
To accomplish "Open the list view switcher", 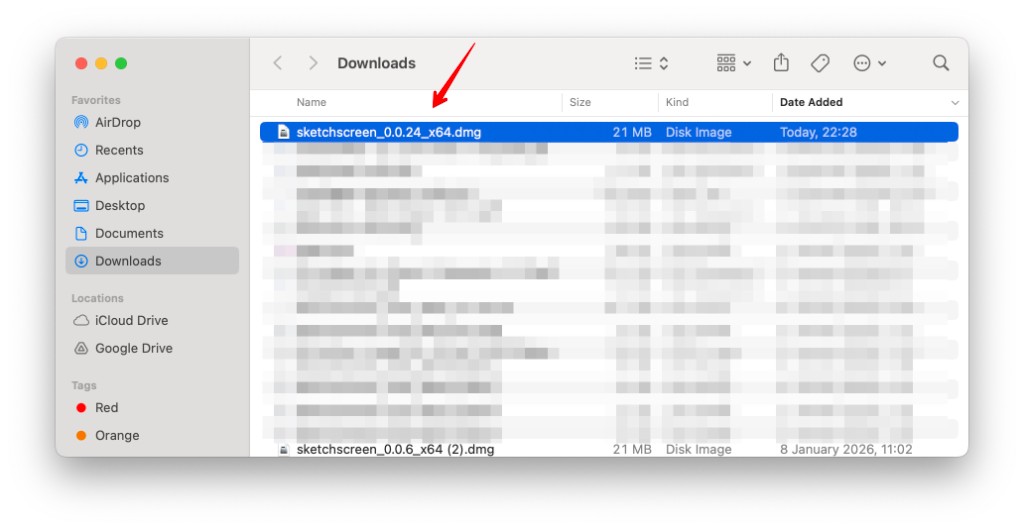I will click(651, 63).
